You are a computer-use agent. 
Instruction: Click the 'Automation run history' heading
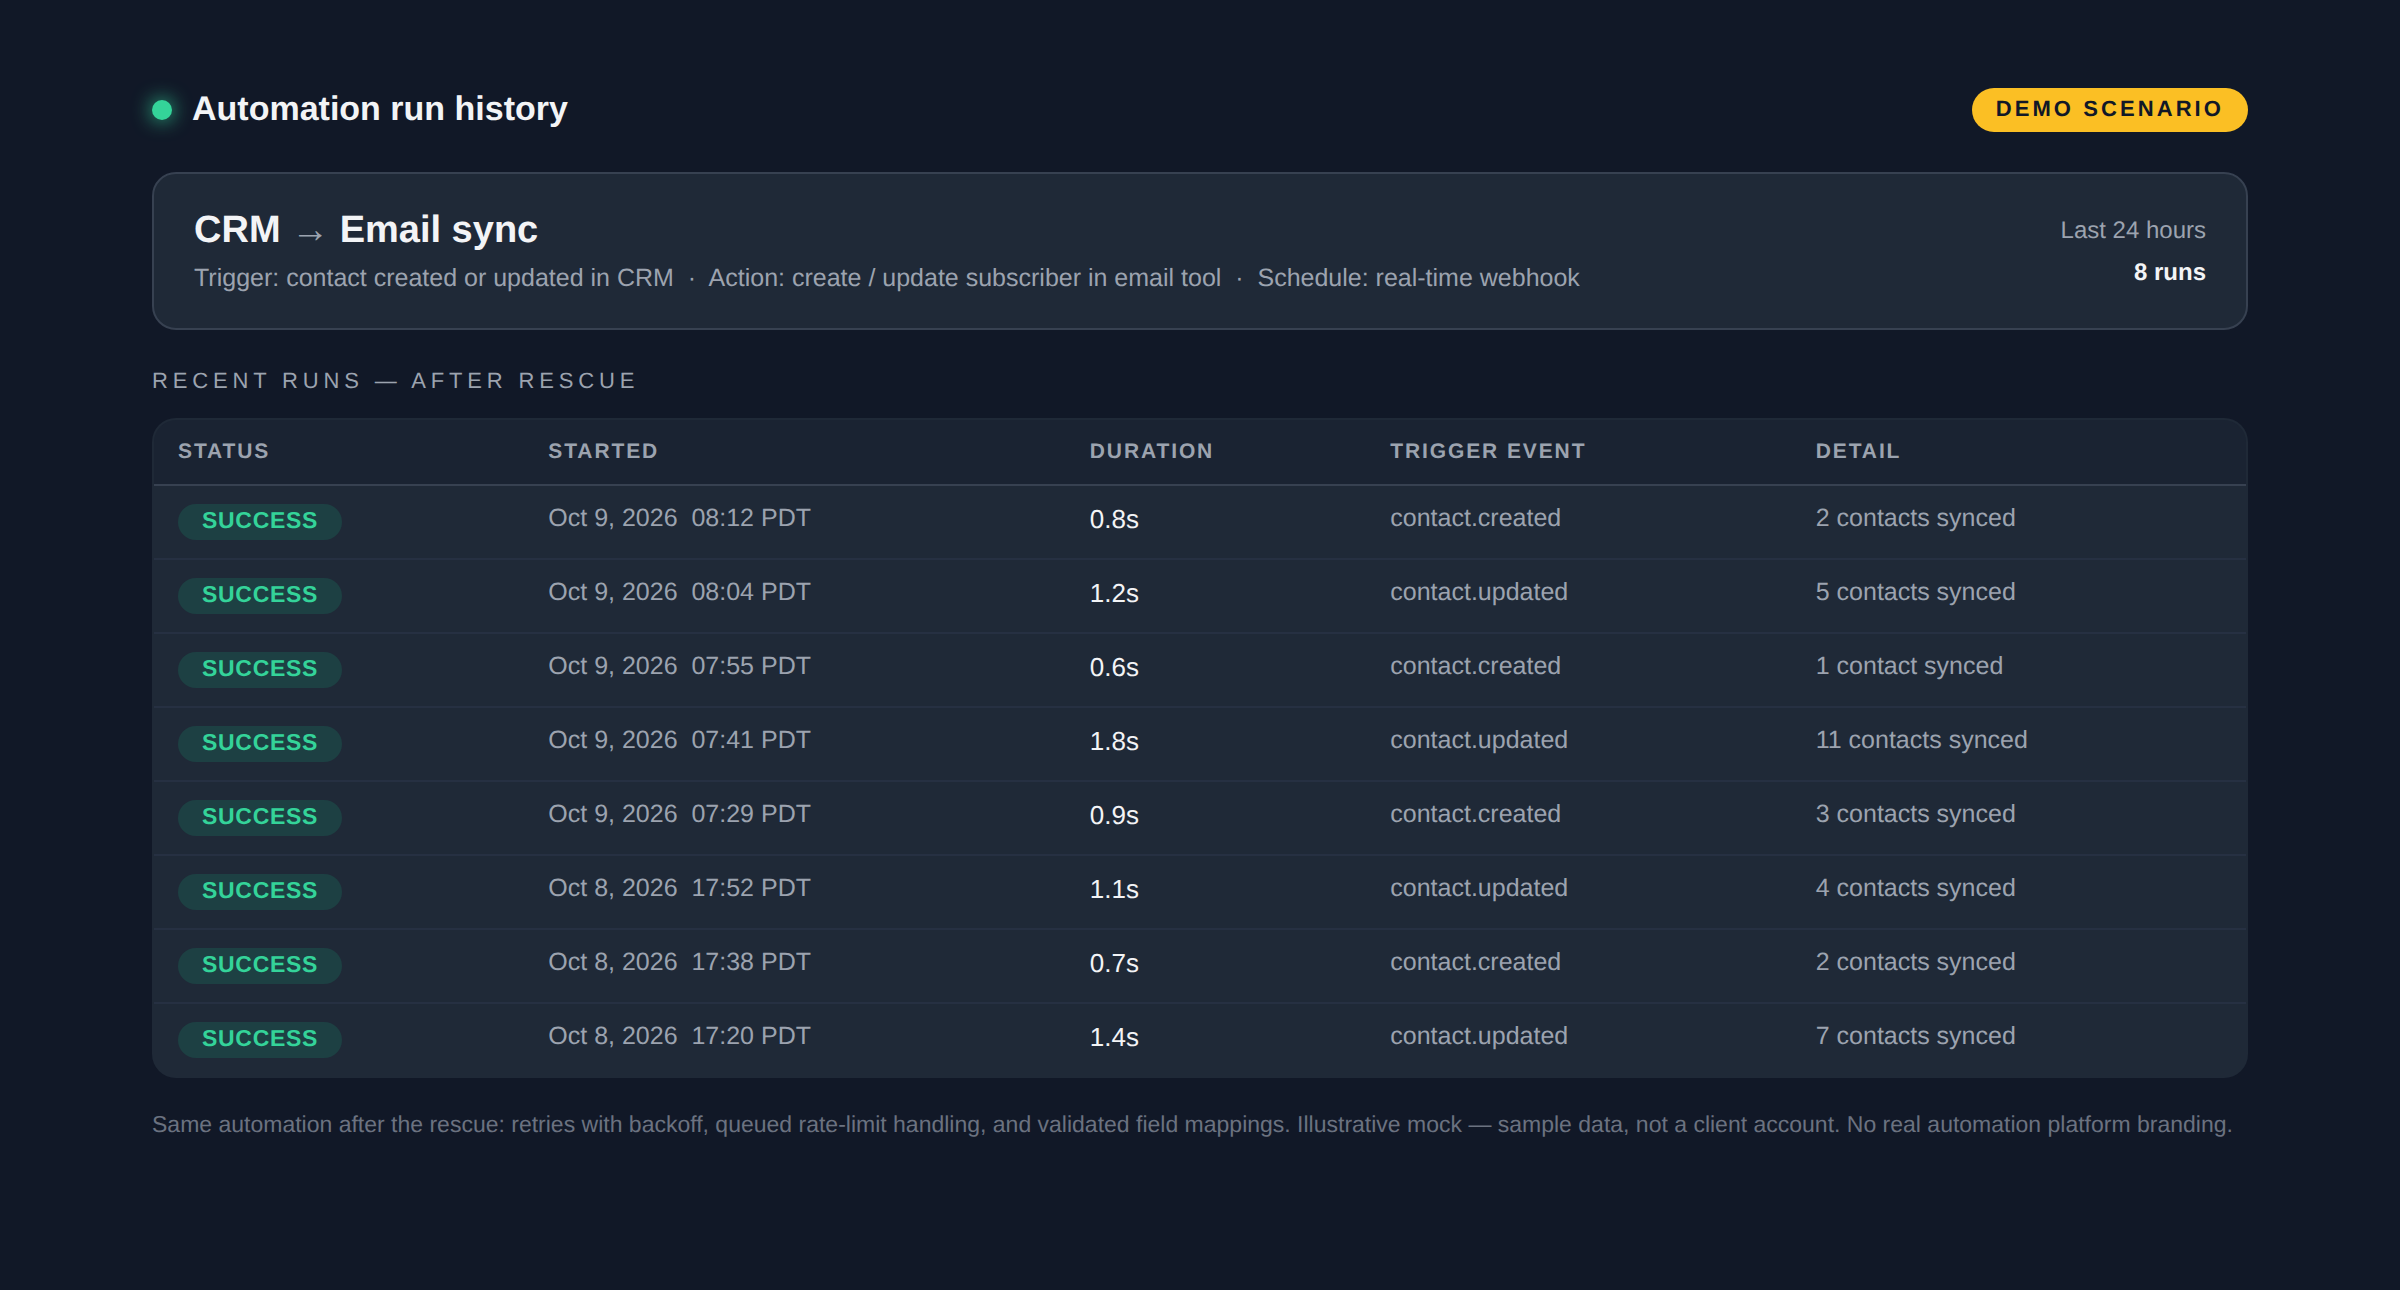380,109
